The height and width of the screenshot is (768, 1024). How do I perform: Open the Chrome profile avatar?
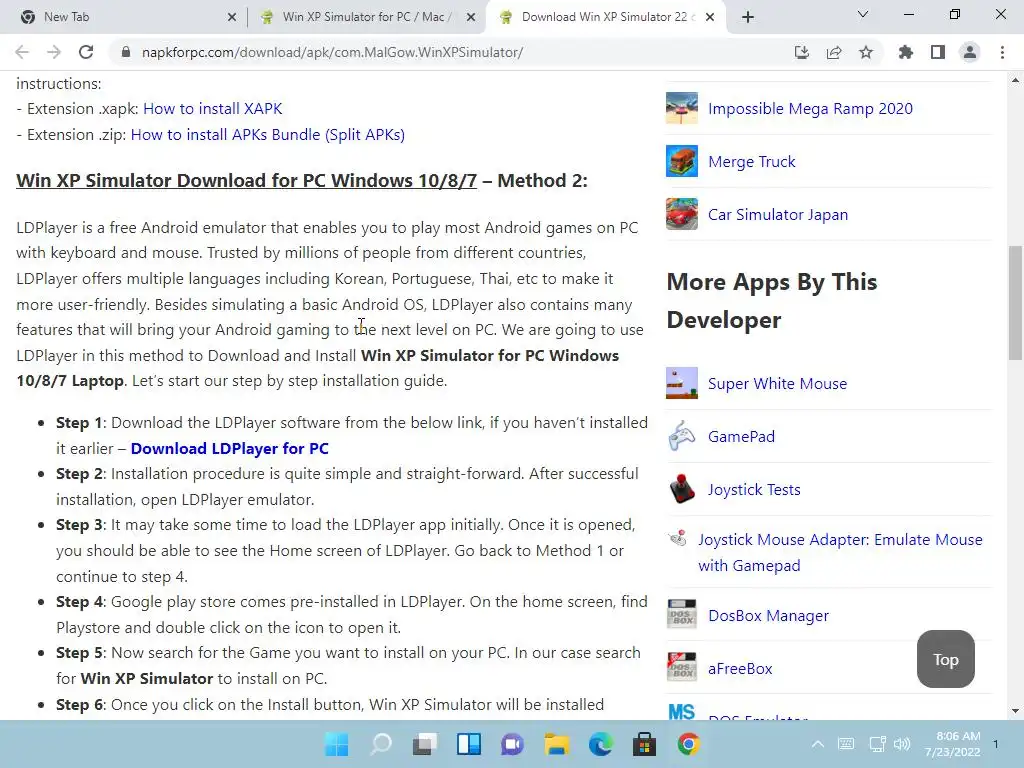(970, 52)
